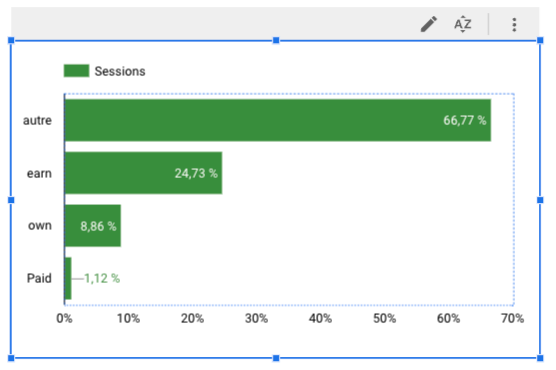Click the left-middle resize handle

(11, 200)
